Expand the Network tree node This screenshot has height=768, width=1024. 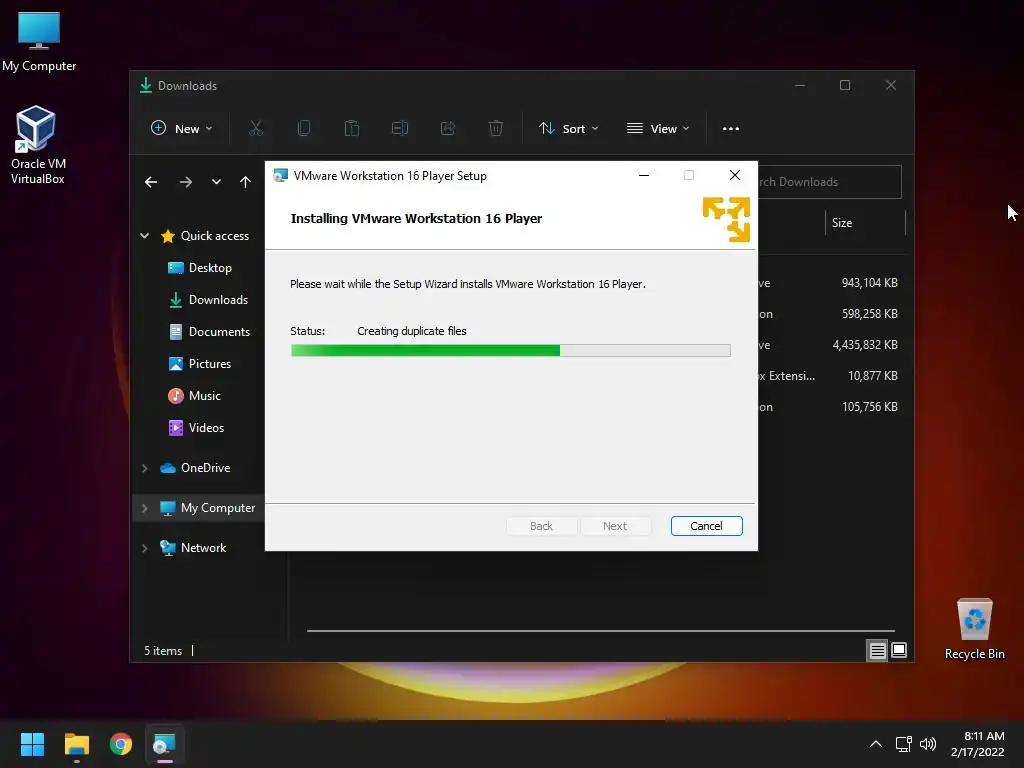pyautogui.click(x=144, y=548)
